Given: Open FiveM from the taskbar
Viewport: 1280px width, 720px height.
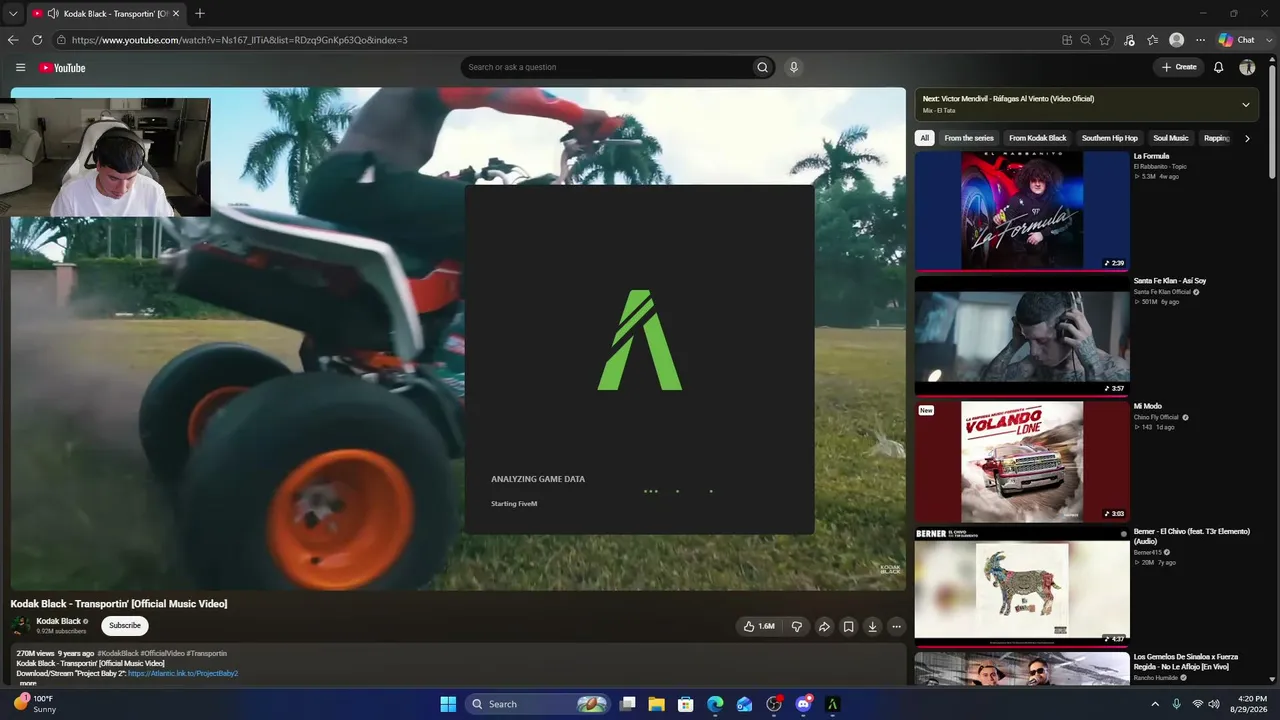Looking at the screenshot, I should (832, 704).
